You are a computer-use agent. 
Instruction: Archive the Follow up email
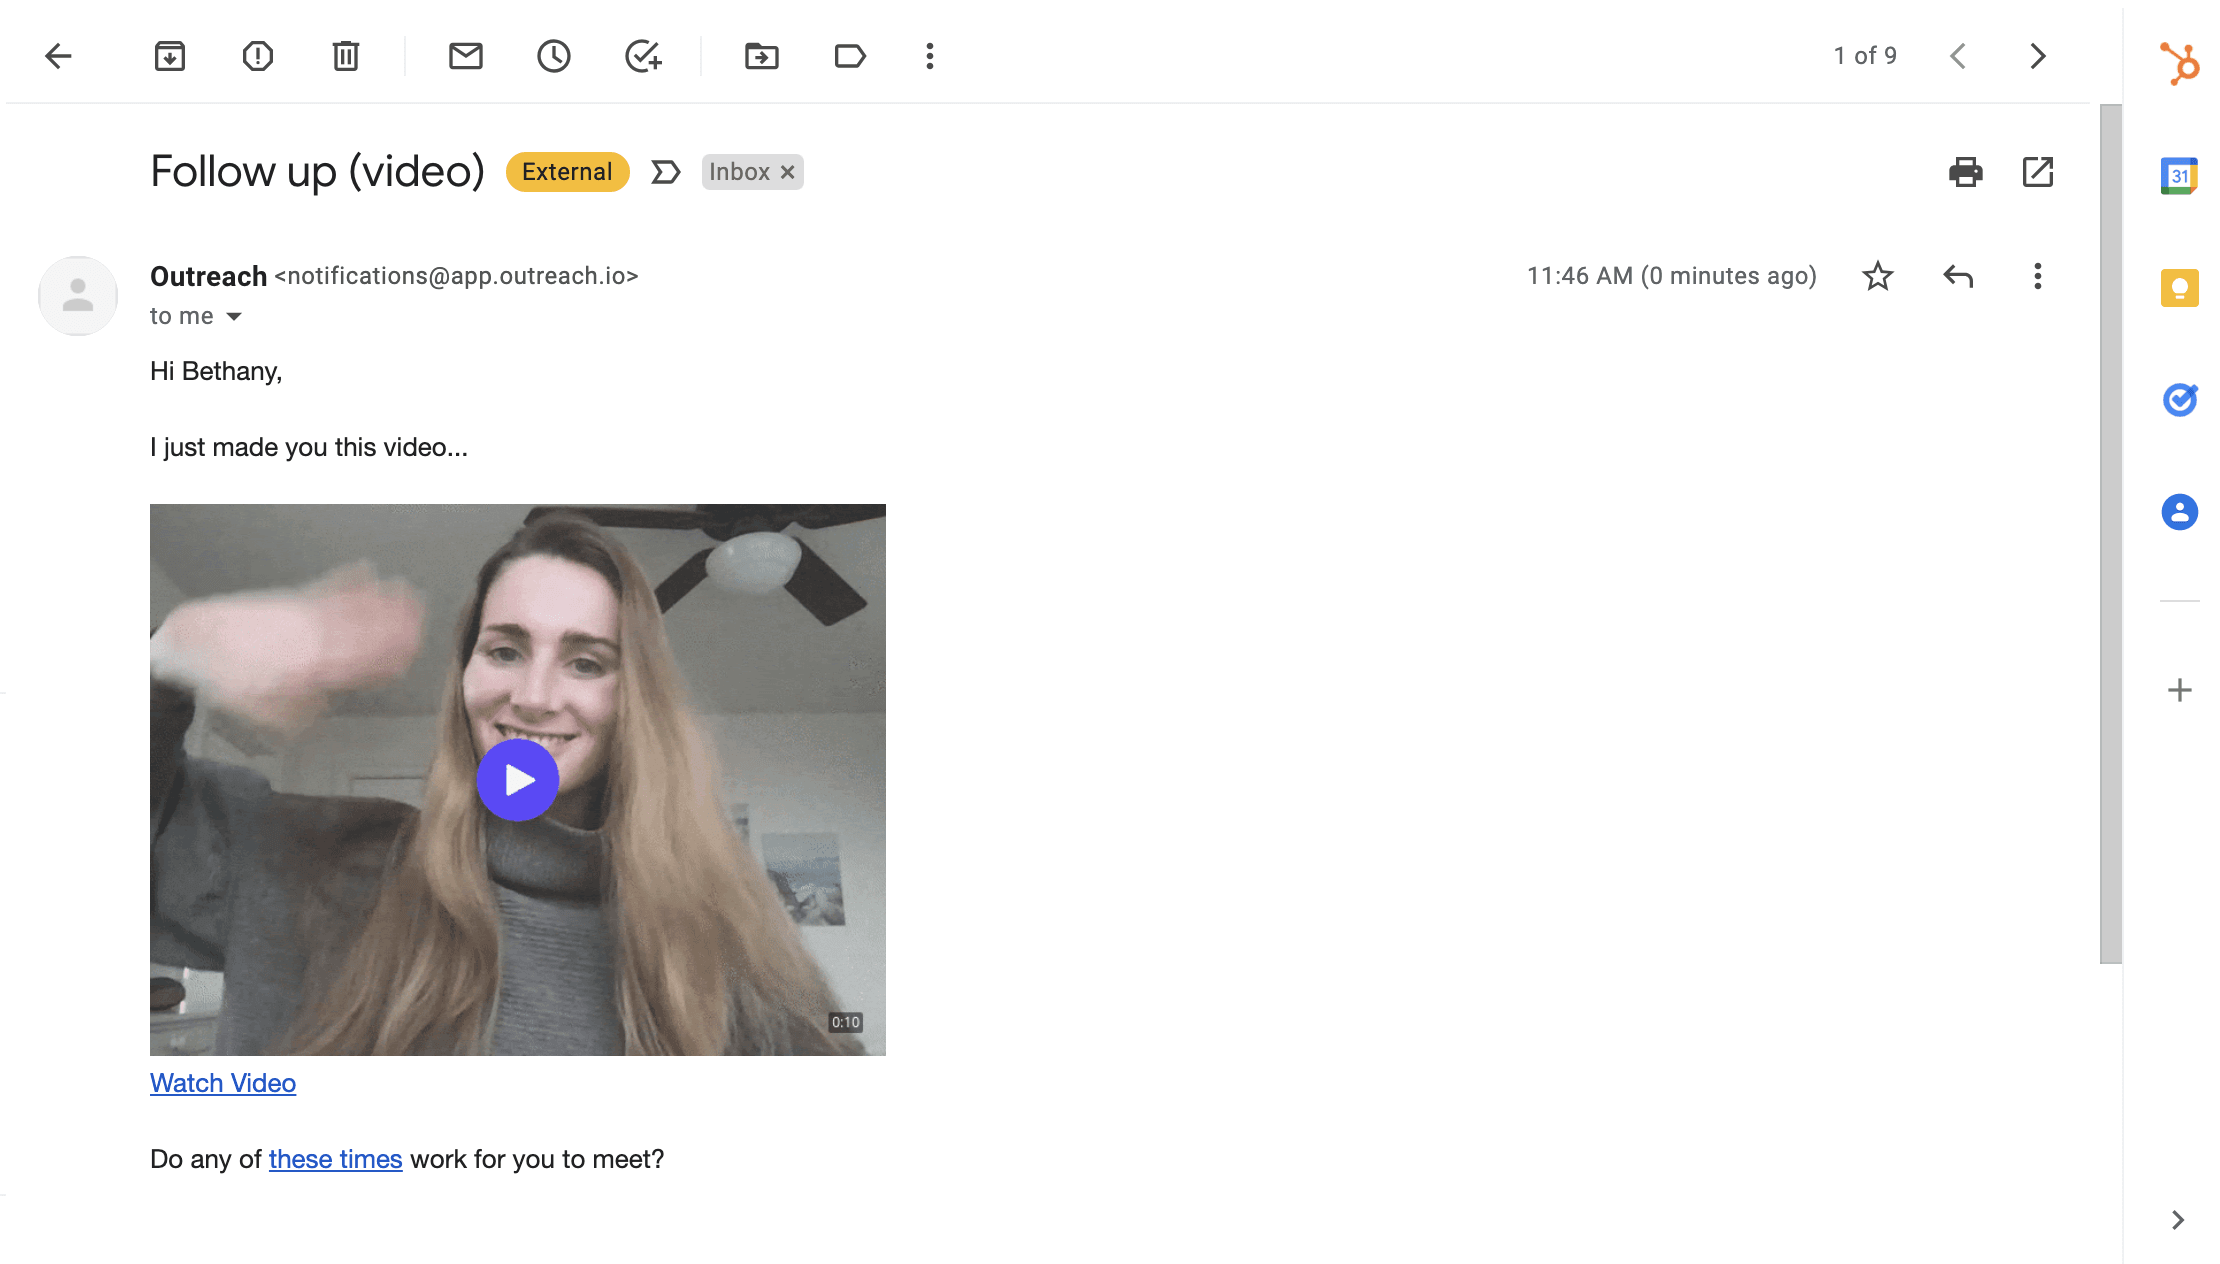[170, 56]
